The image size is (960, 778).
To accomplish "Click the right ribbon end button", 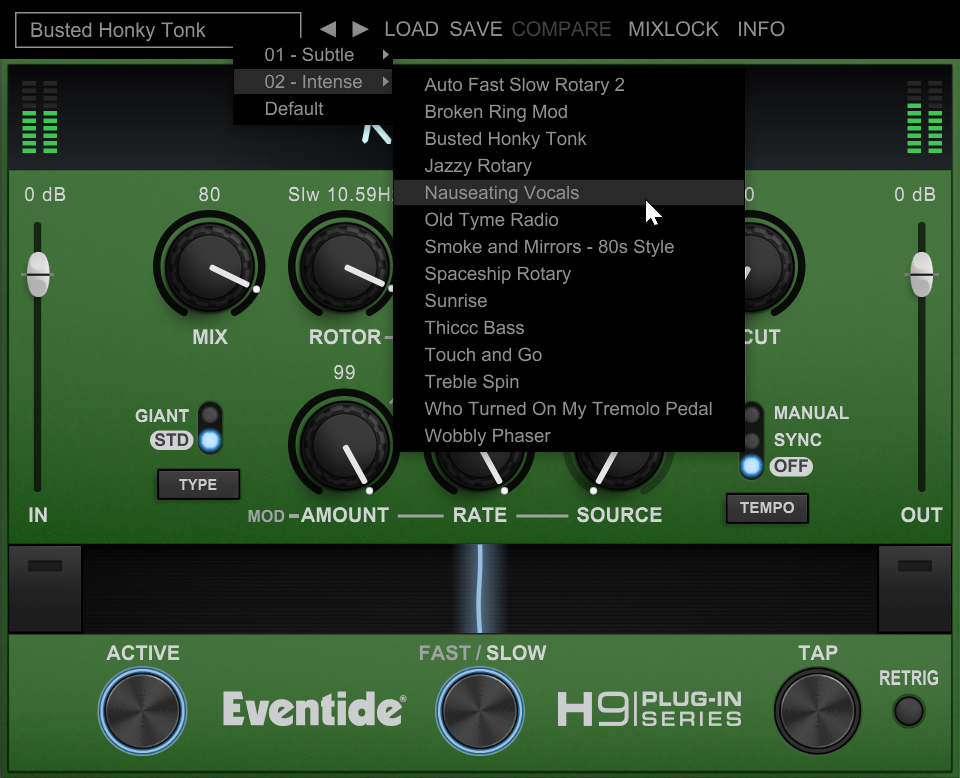I will (x=915, y=589).
